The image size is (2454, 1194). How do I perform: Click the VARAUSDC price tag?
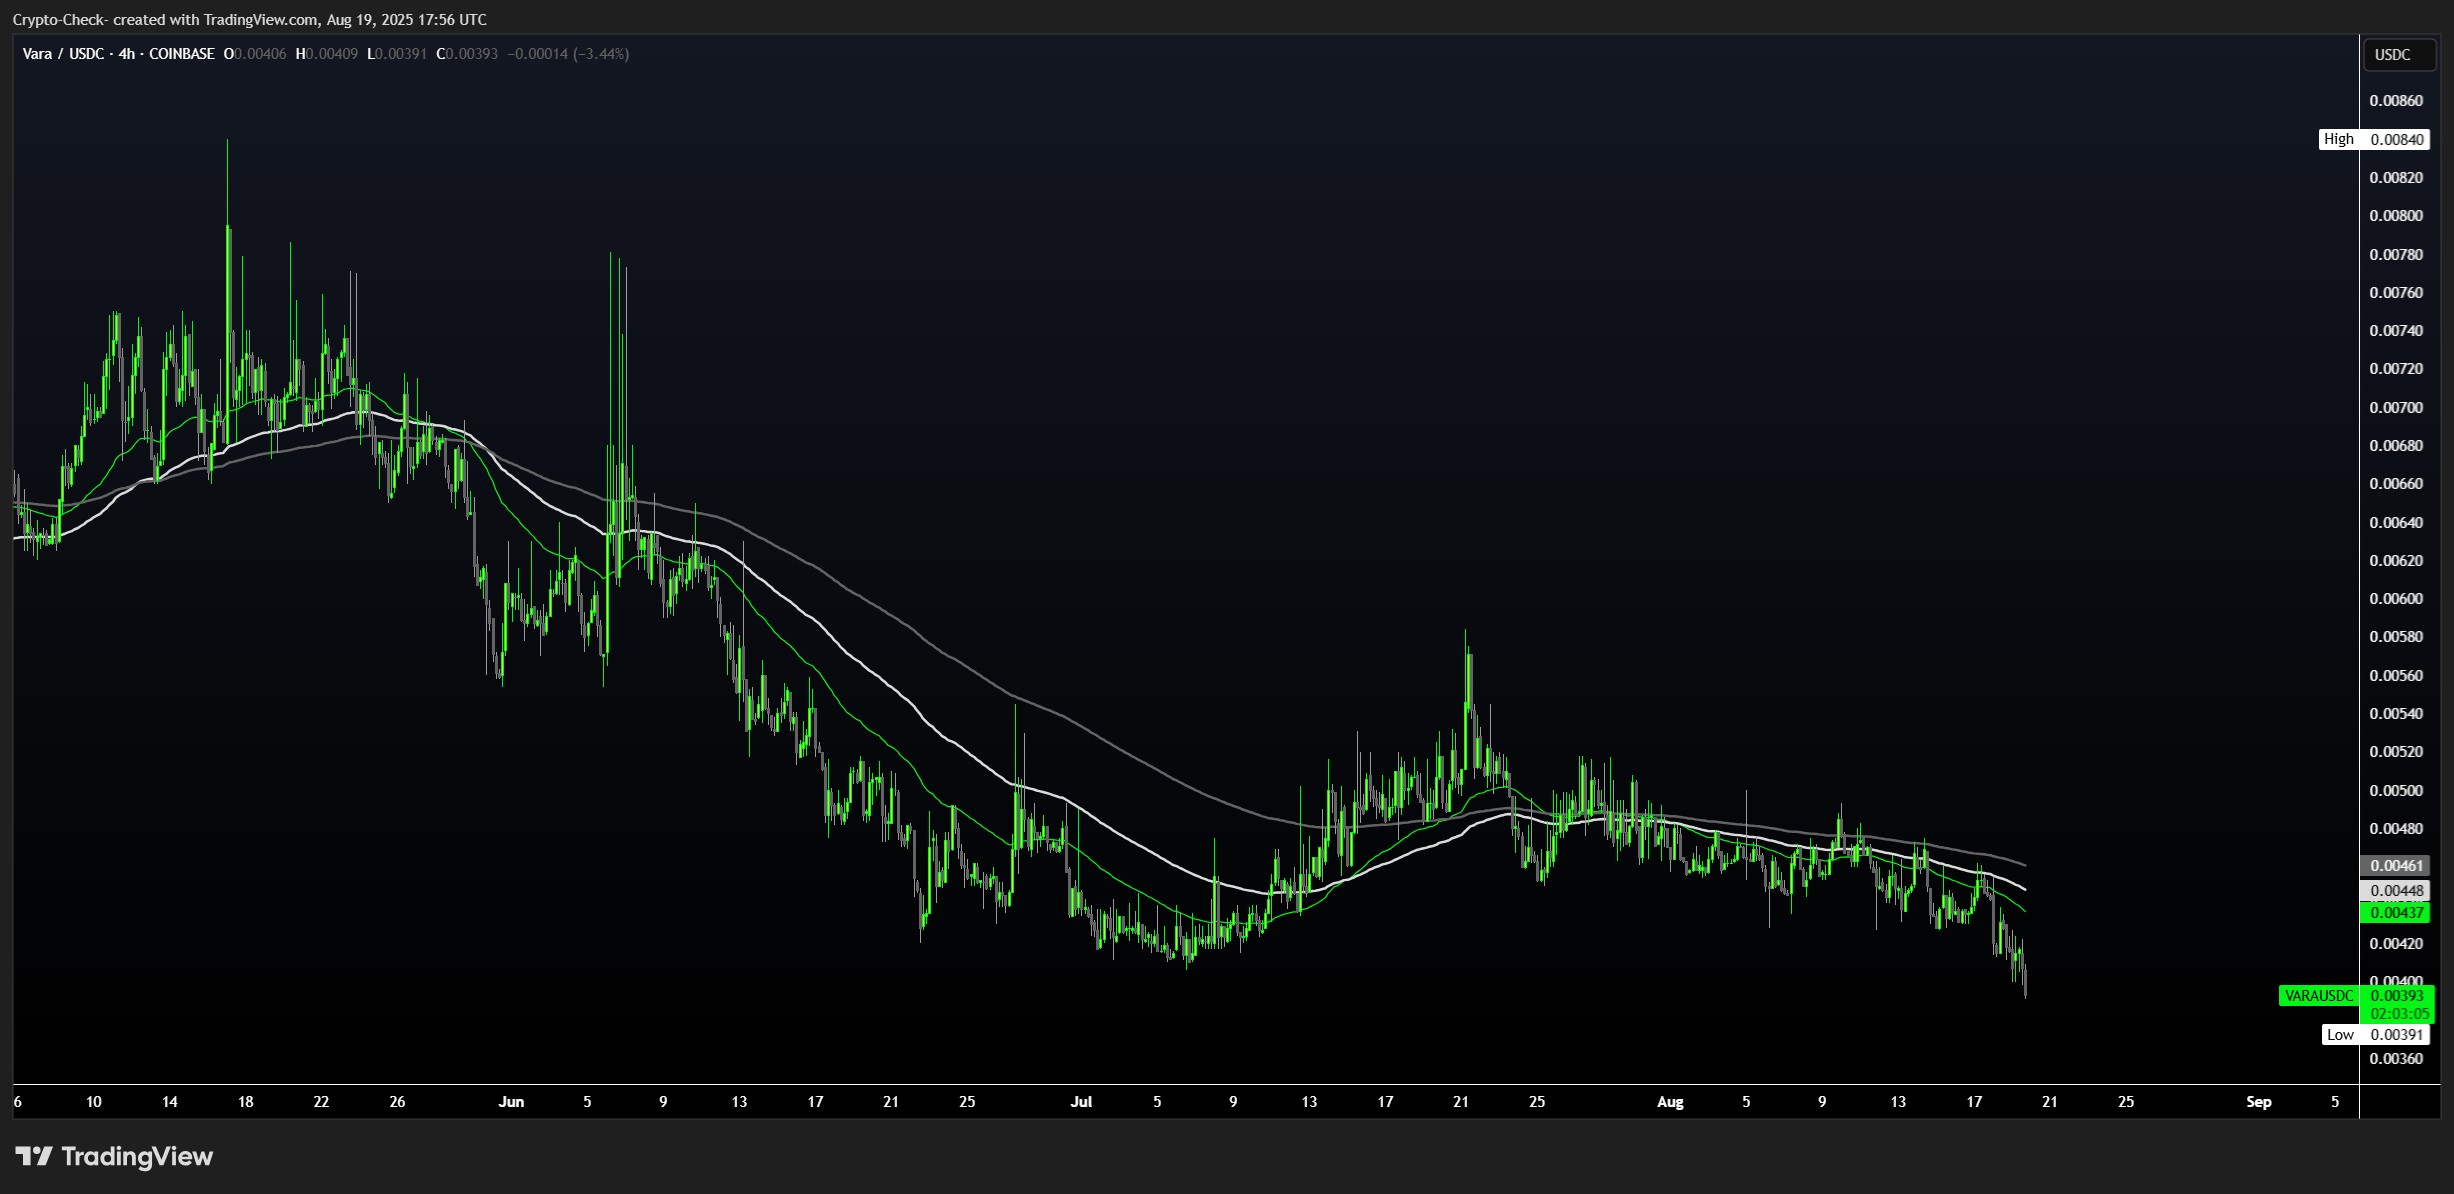pyautogui.click(x=2319, y=995)
